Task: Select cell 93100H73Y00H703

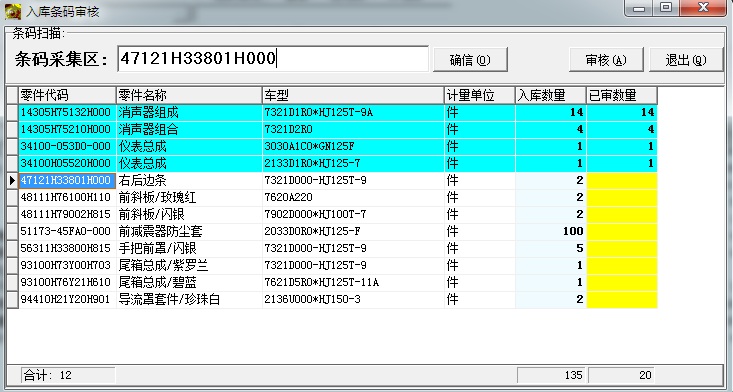Action: tap(67, 265)
